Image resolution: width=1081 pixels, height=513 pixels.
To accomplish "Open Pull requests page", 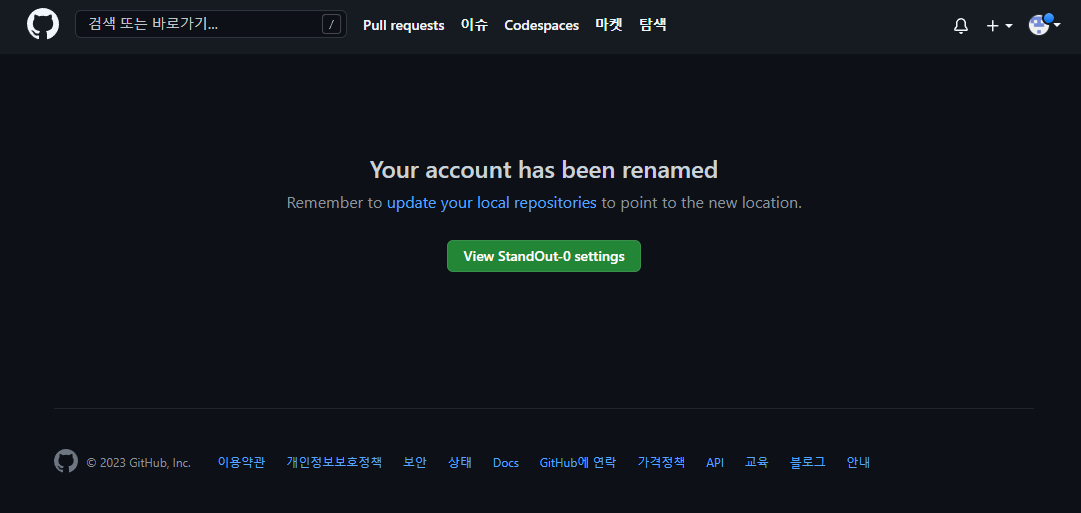I will (x=403, y=26).
